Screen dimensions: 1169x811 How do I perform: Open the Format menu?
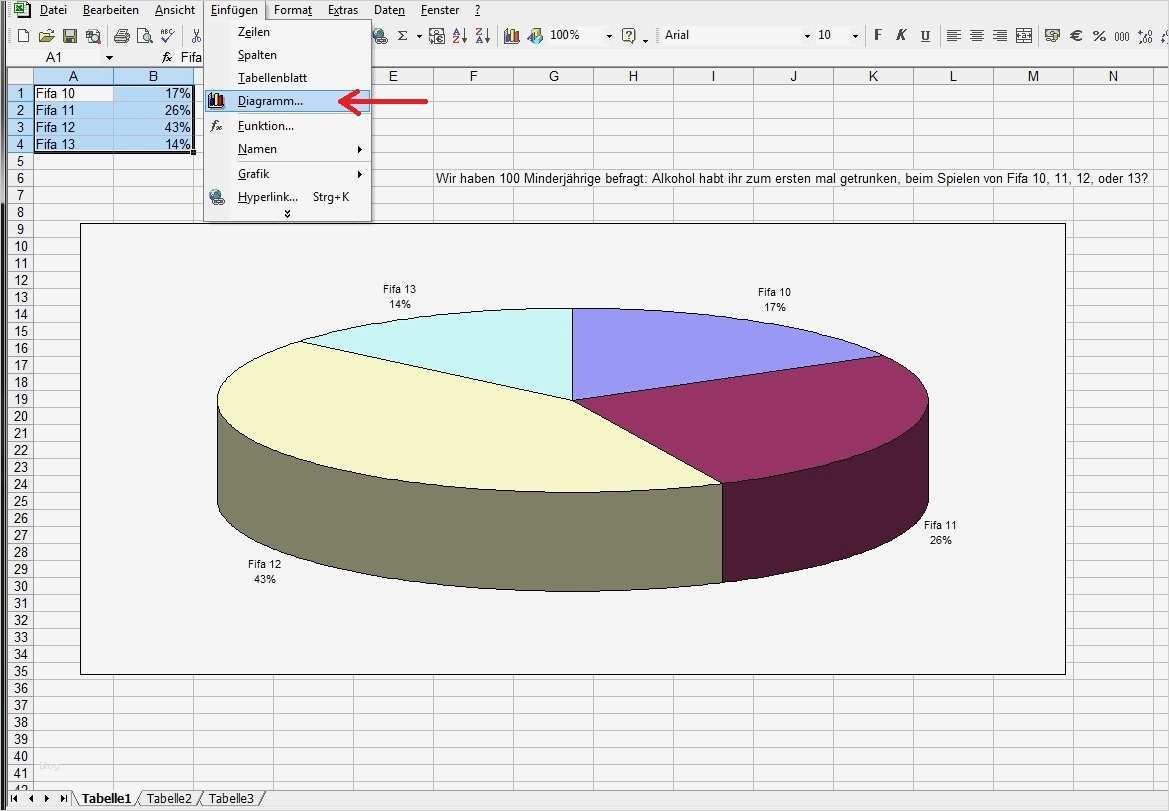click(x=293, y=10)
